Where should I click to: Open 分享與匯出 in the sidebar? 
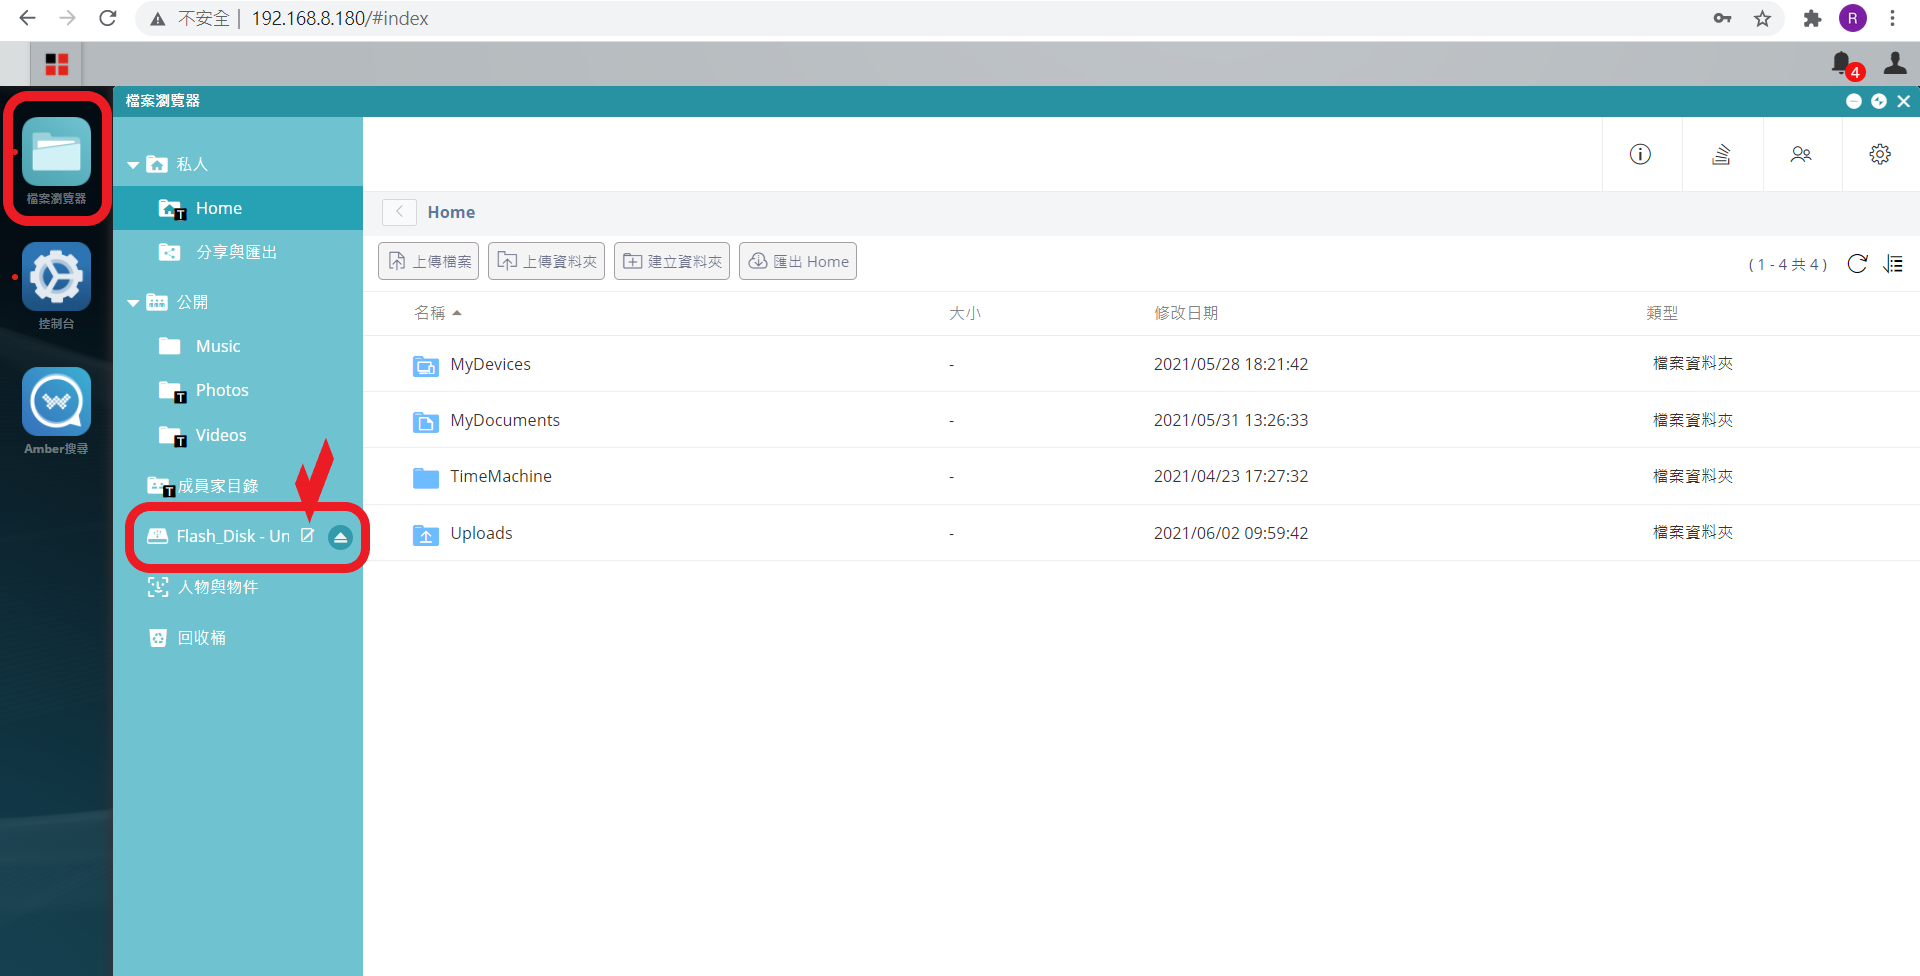[238, 252]
